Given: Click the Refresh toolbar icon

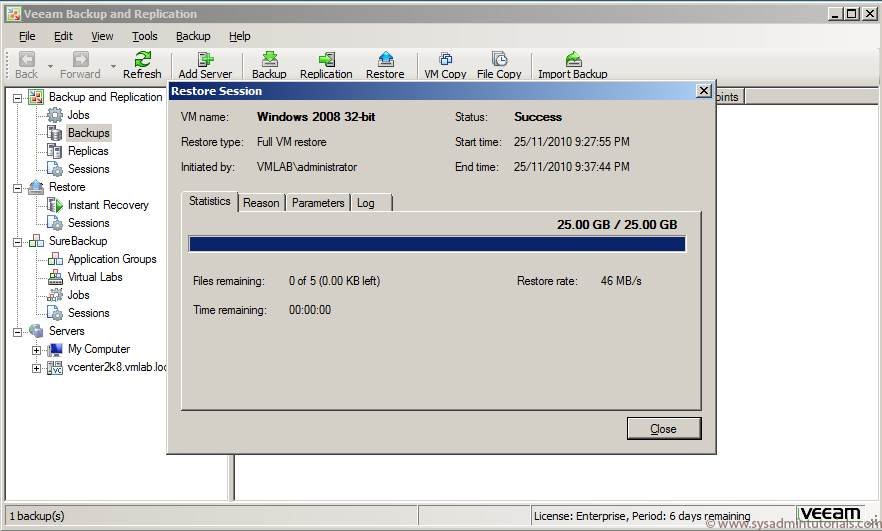Looking at the screenshot, I should pos(142,59).
